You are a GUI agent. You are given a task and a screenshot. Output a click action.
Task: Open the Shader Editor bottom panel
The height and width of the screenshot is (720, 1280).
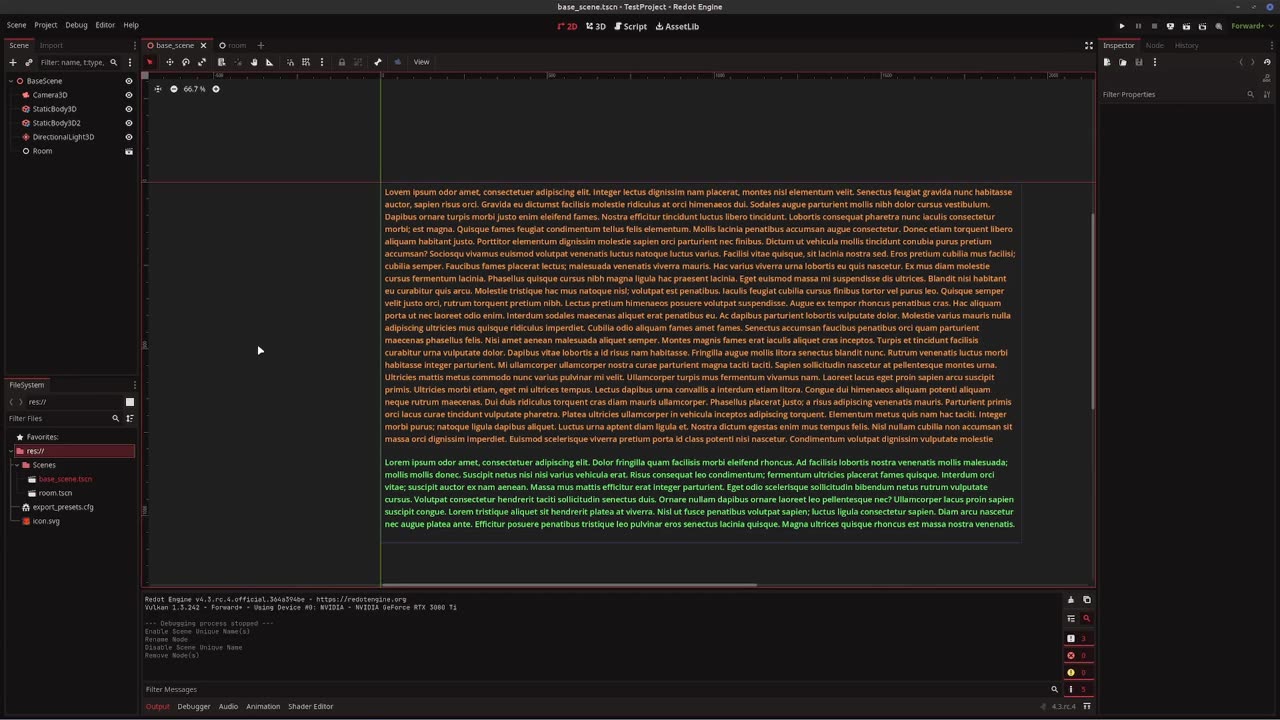311,706
